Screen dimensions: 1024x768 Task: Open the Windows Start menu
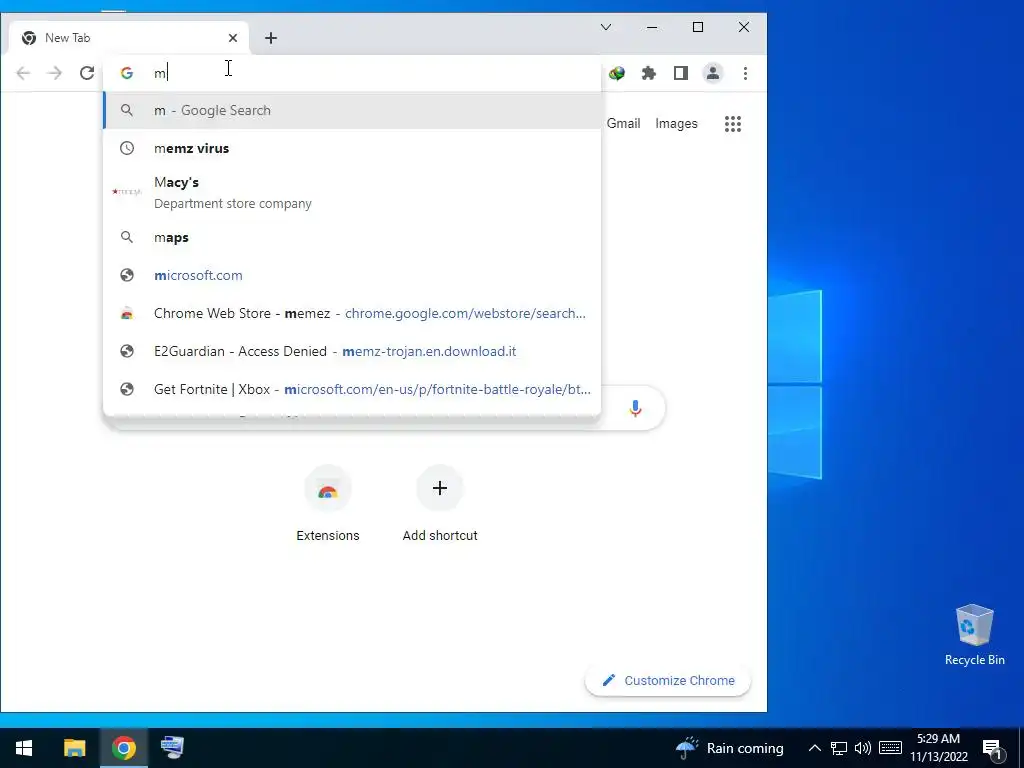[24, 748]
